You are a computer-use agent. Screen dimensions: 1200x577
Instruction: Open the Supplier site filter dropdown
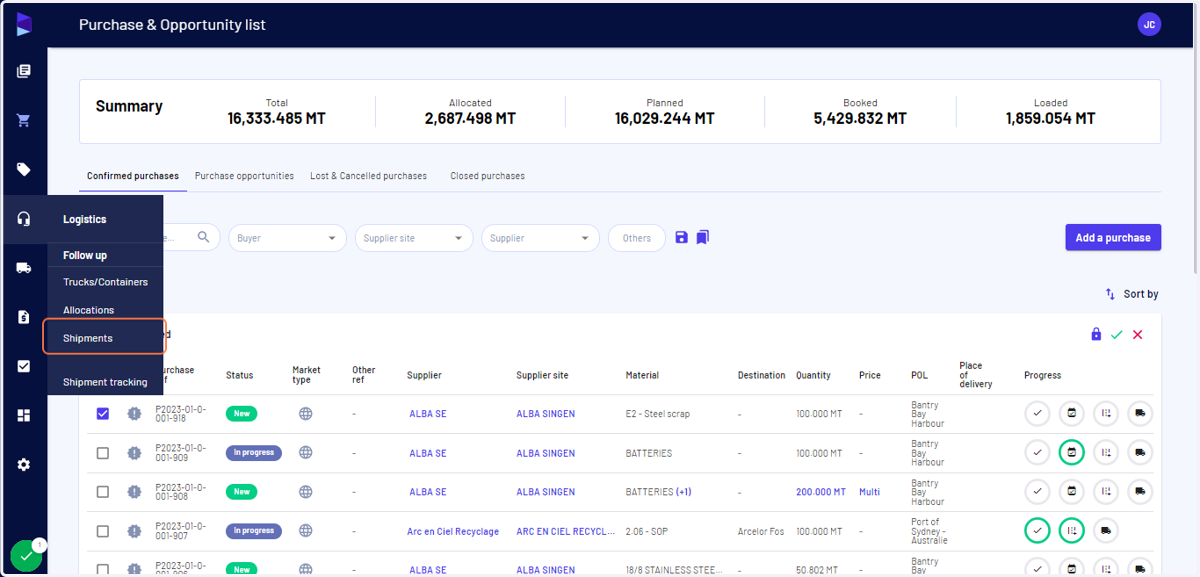click(414, 238)
